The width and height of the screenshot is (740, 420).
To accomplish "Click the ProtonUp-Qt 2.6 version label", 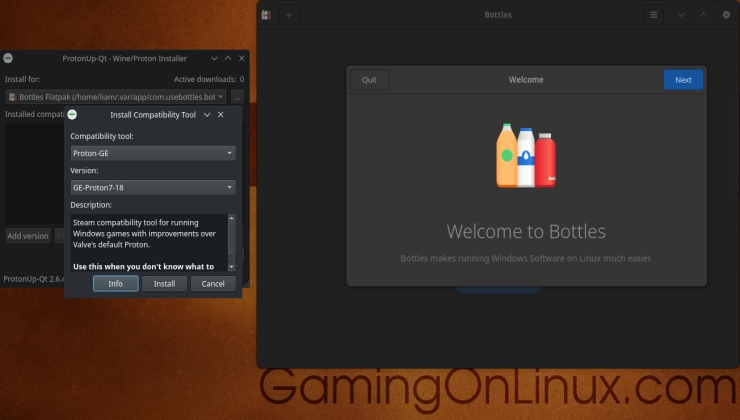I will [x=34, y=279].
